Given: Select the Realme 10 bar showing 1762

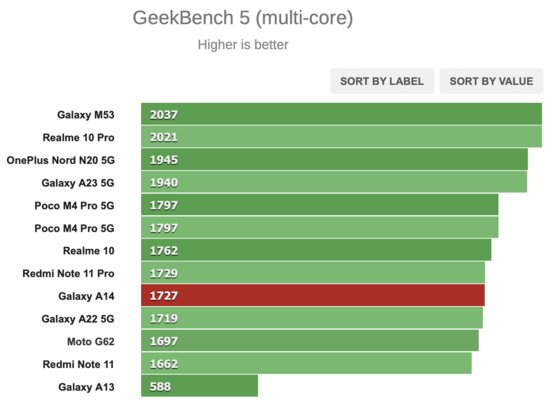Looking at the screenshot, I should (x=316, y=250).
